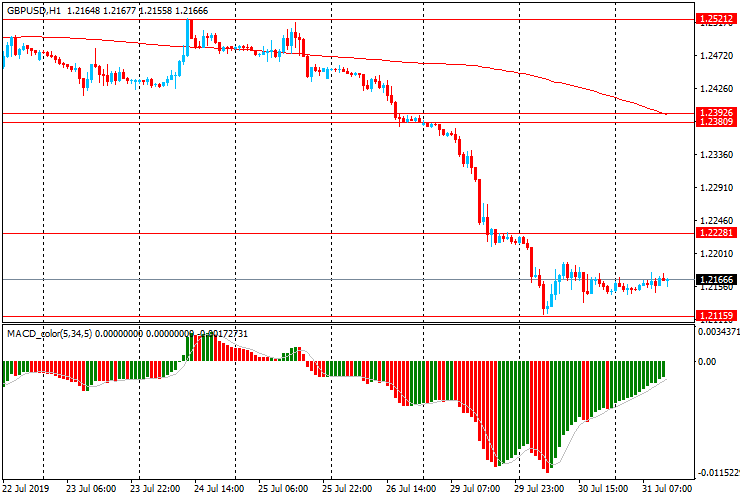Screen dimensions: 740x500
Task: Click the 31 Jul 07:00 time label
Action: 667,488
